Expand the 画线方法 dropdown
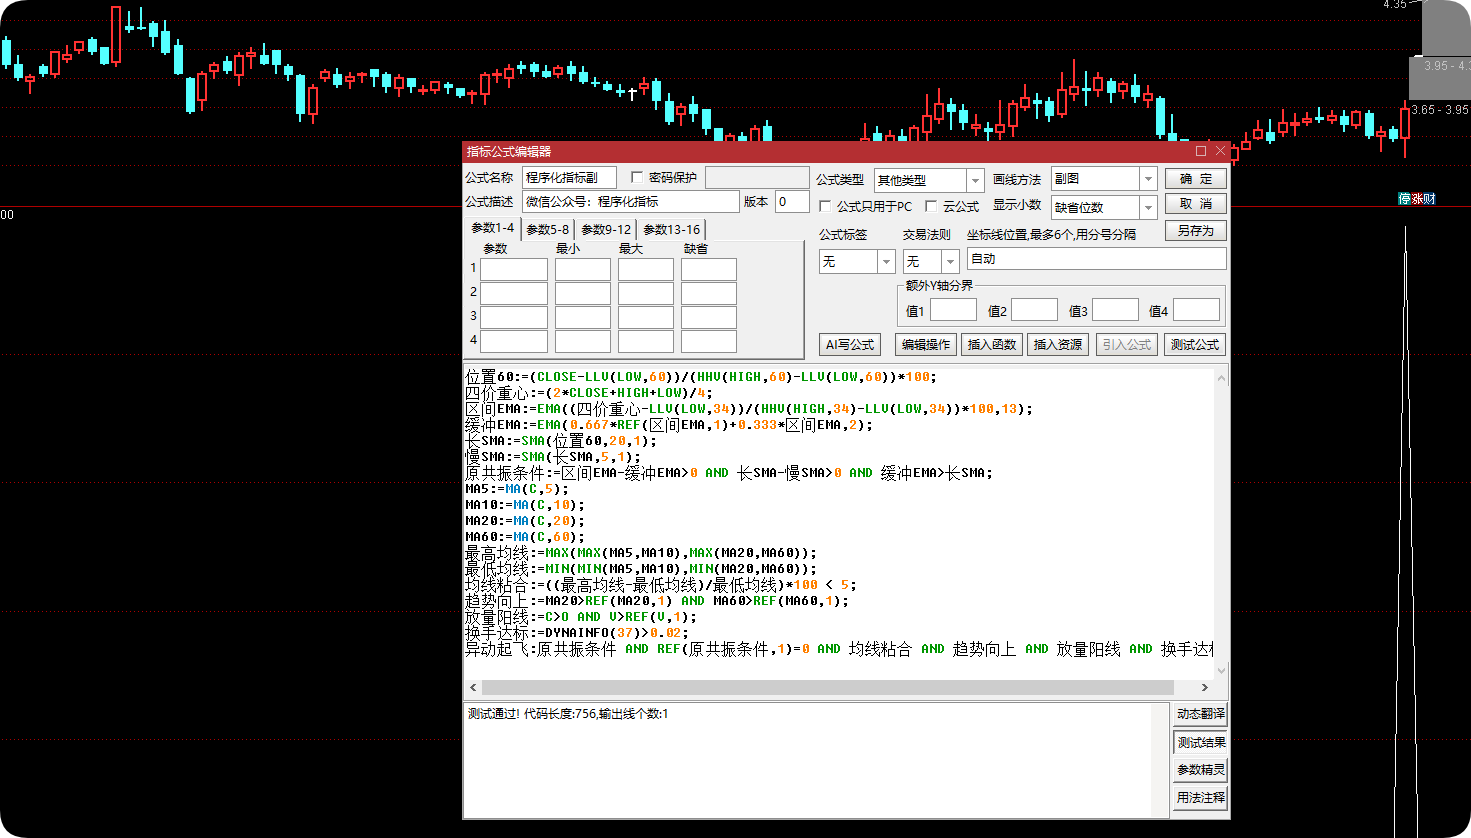This screenshot has height=838, width=1471. click(1148, 179)
